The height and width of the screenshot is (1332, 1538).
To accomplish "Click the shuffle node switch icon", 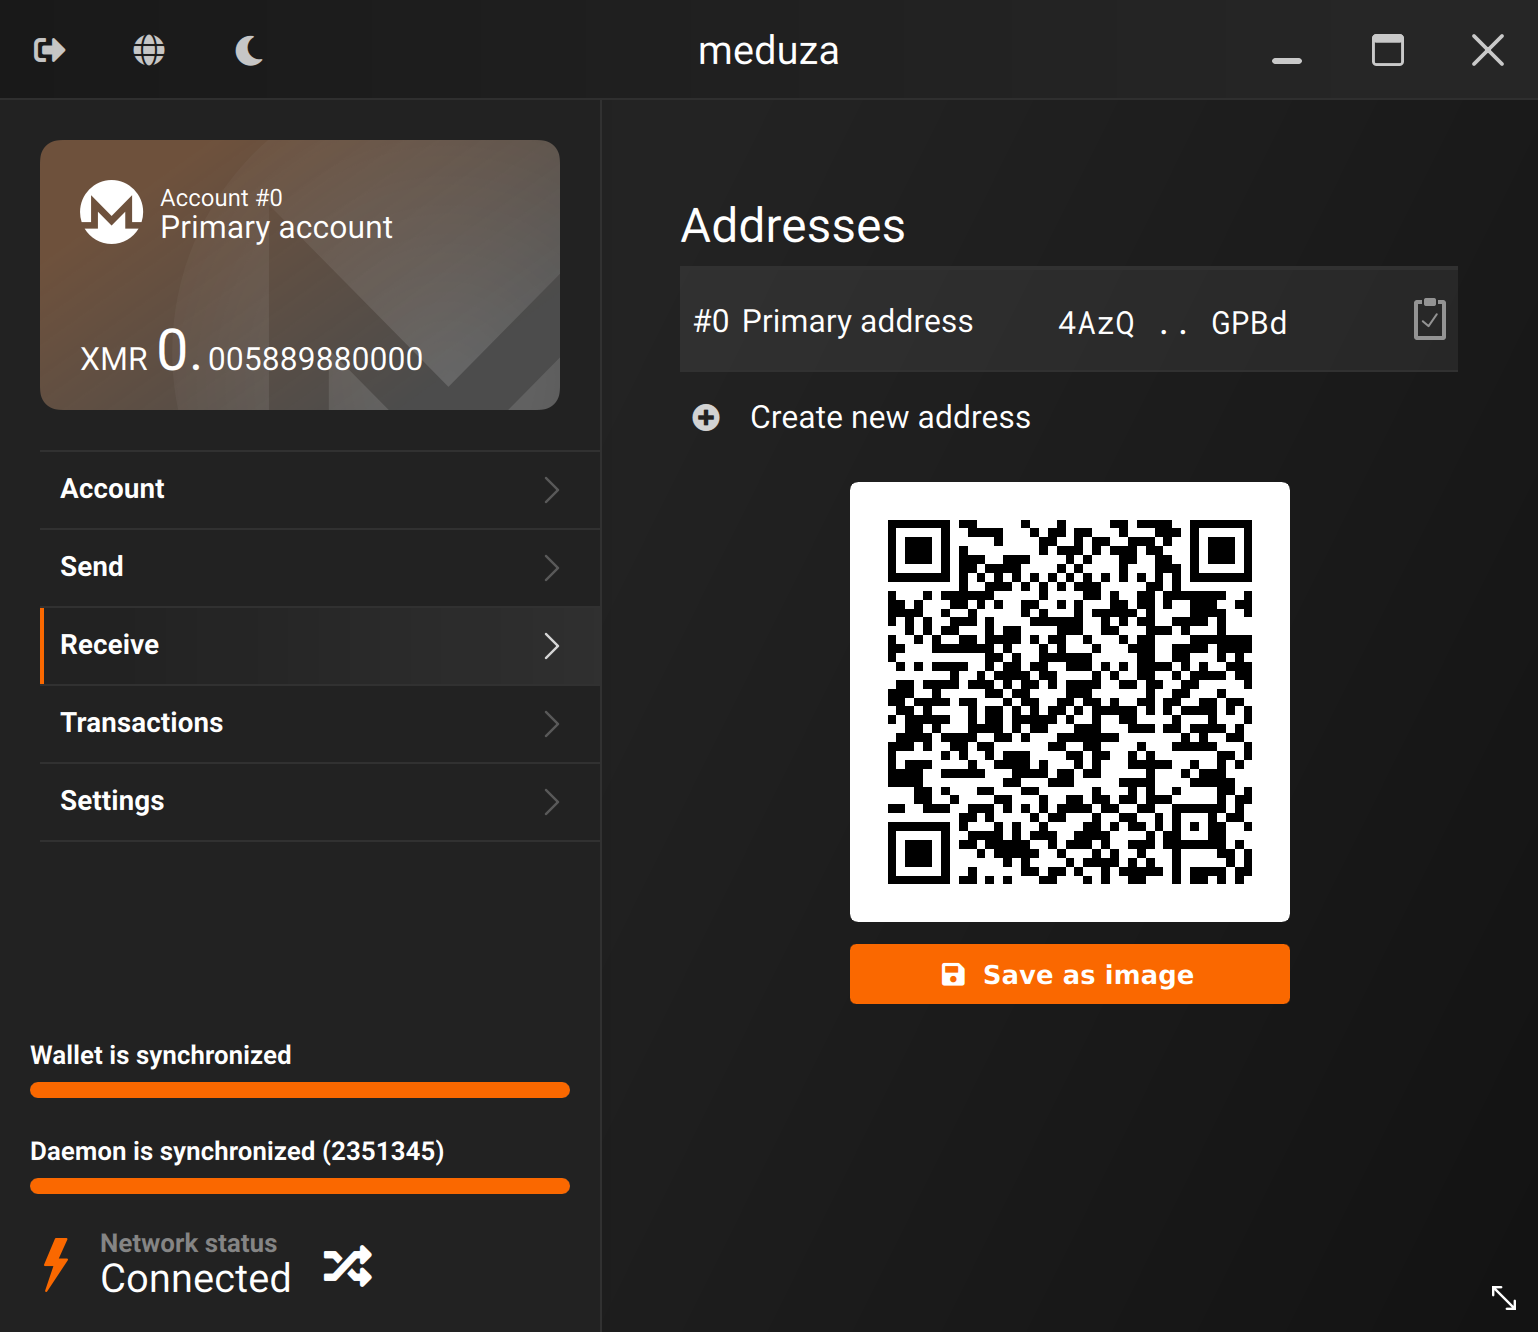I will tap(348, 1266).
